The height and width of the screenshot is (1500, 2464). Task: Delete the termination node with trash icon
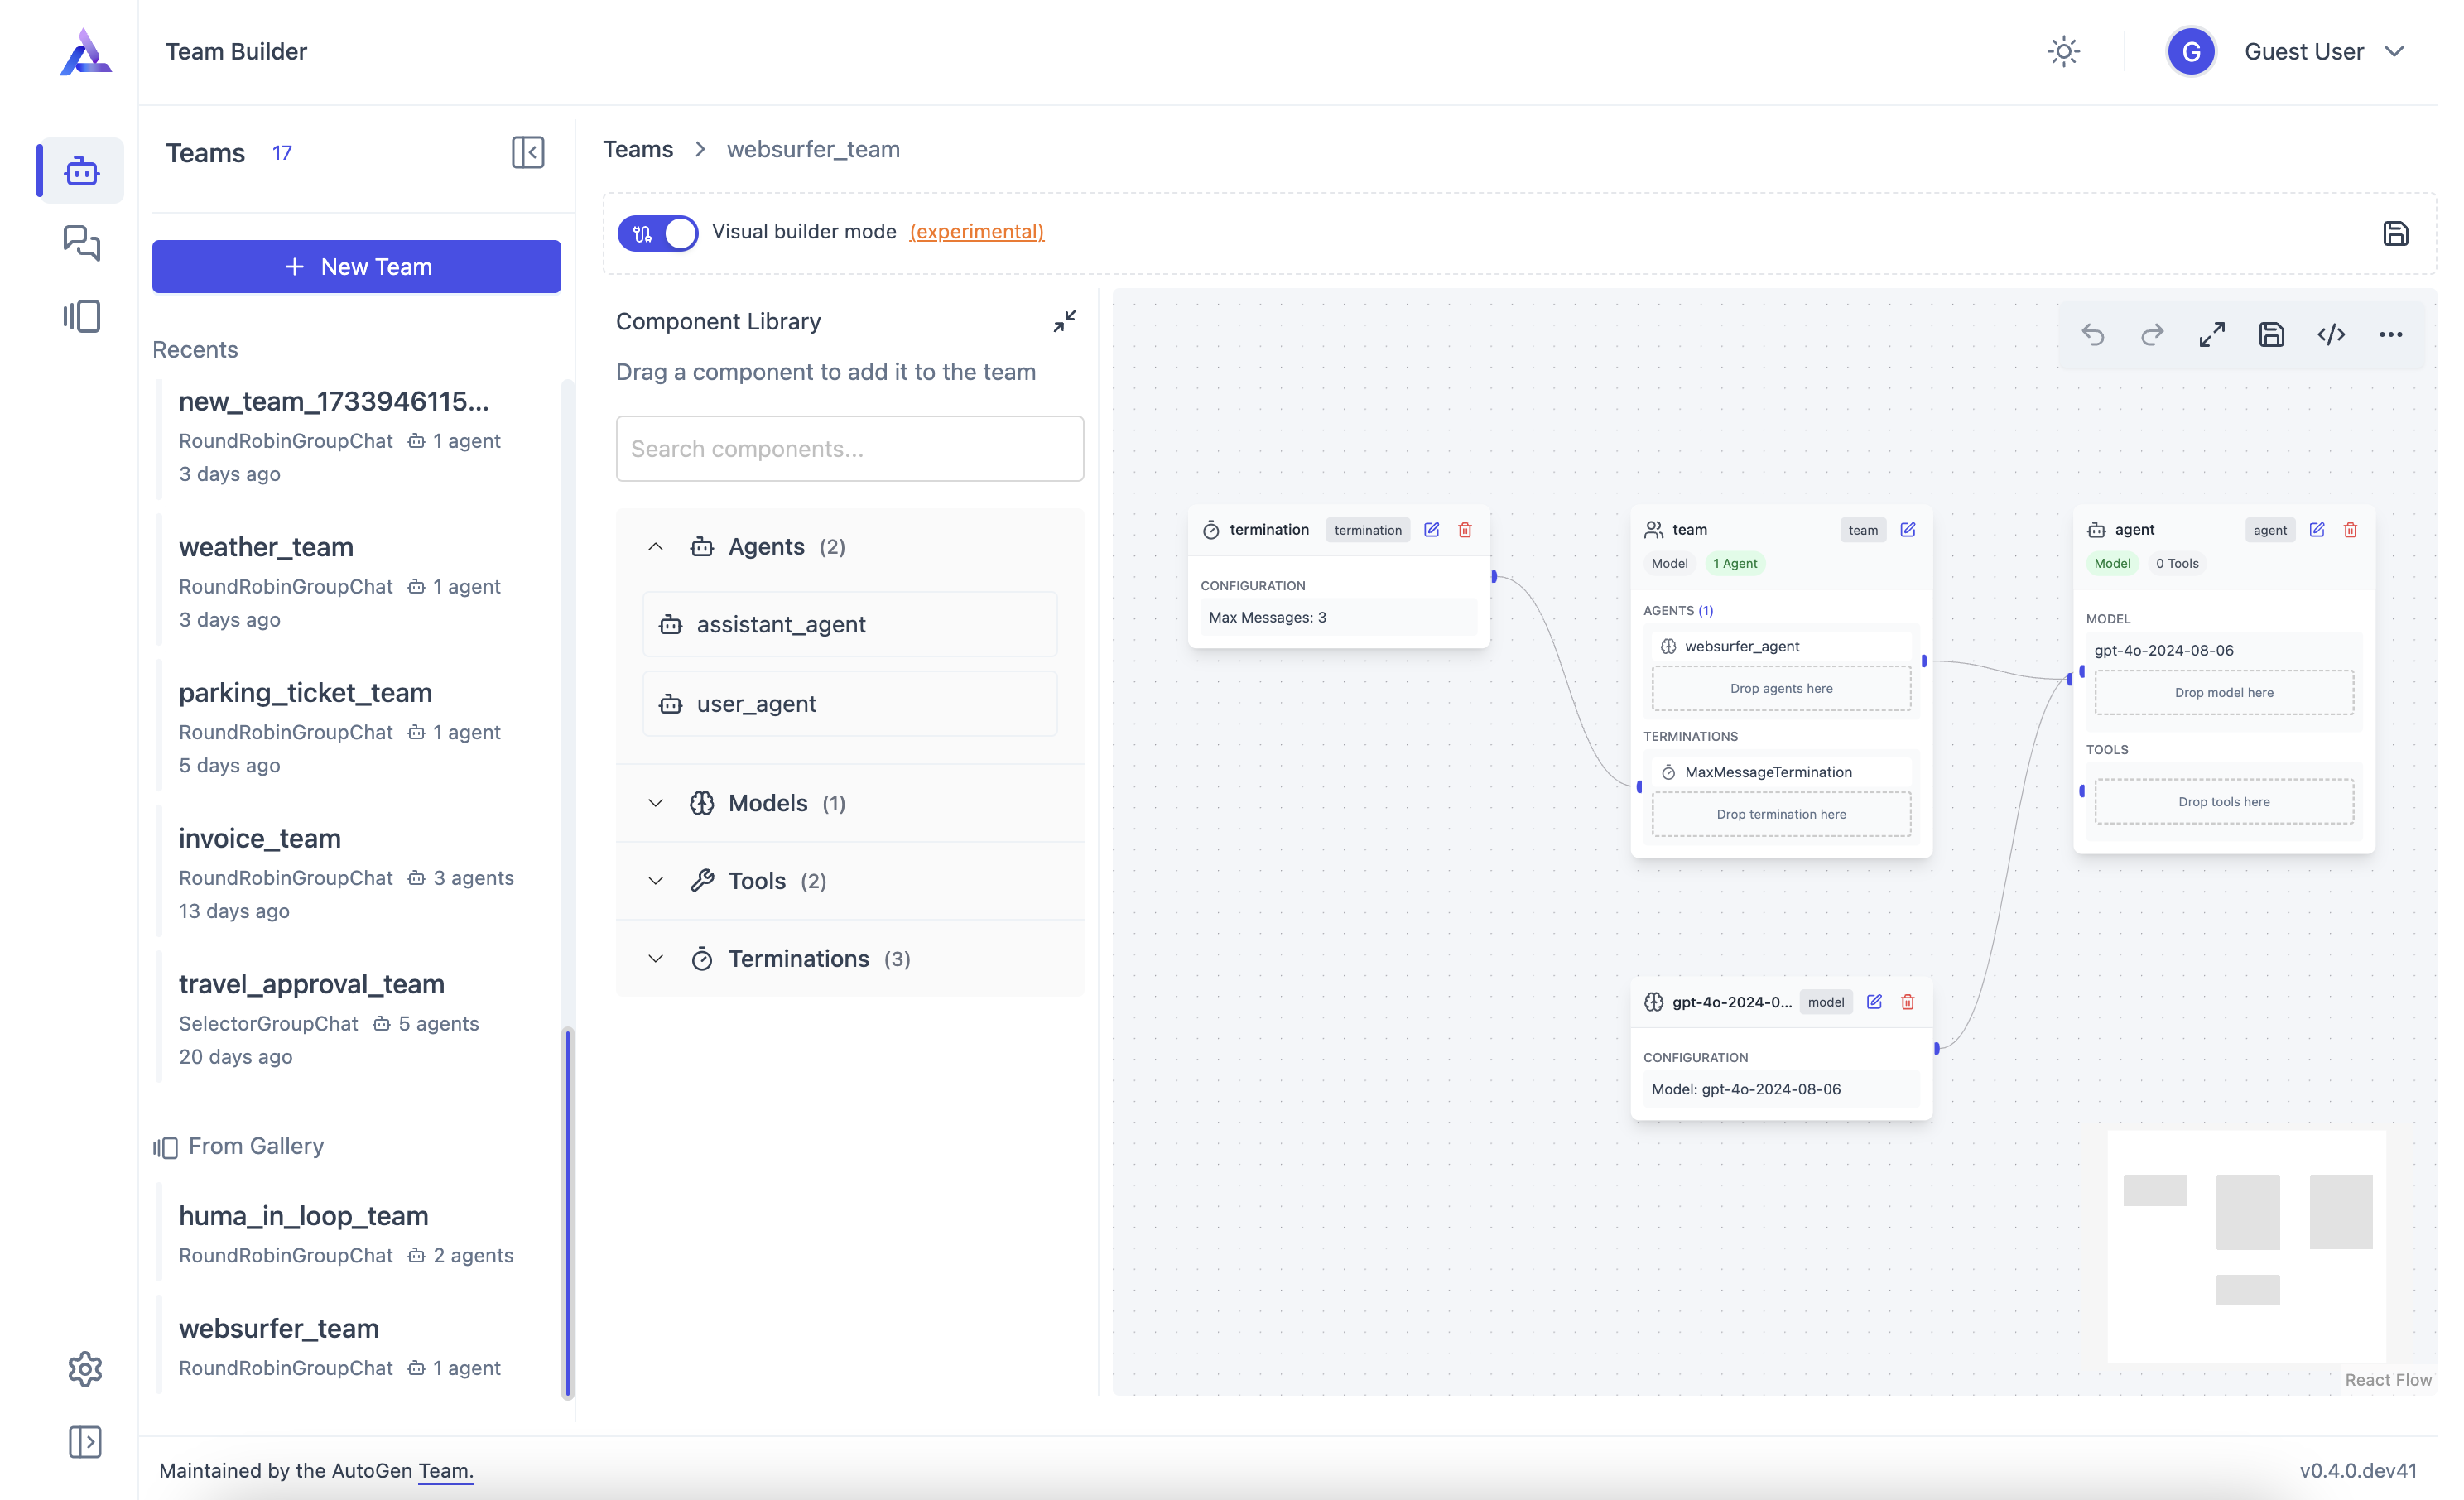(1465, 530)
